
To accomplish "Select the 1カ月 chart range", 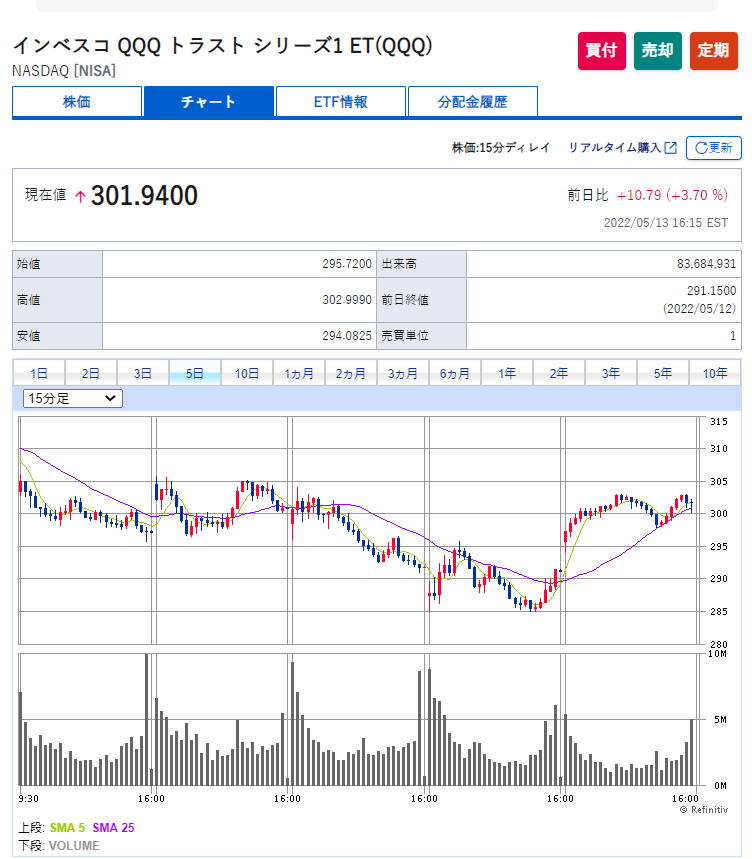I will point(298,374).
